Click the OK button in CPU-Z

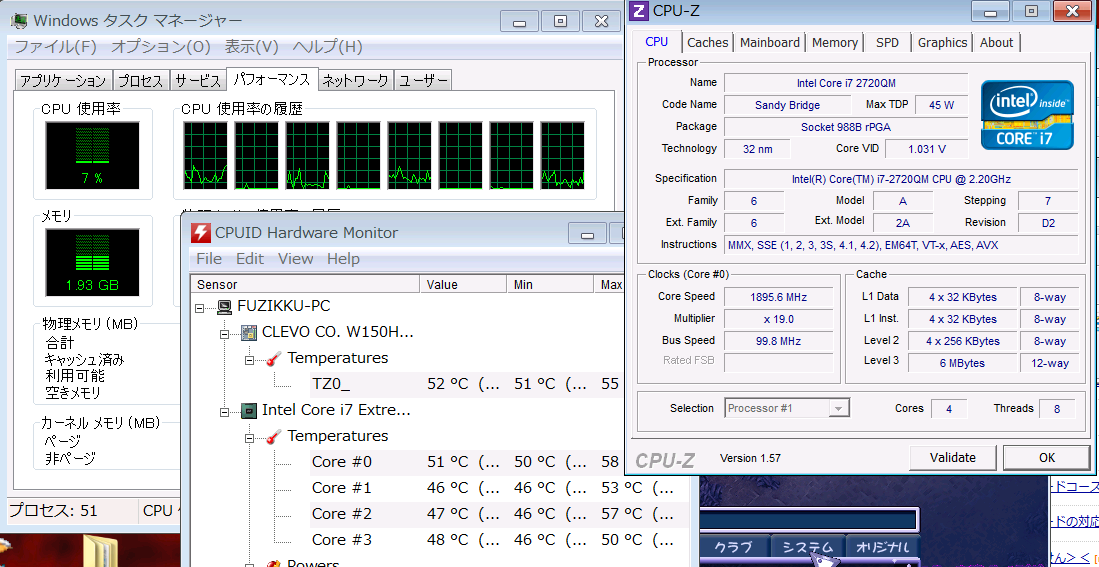(1046, 458)
